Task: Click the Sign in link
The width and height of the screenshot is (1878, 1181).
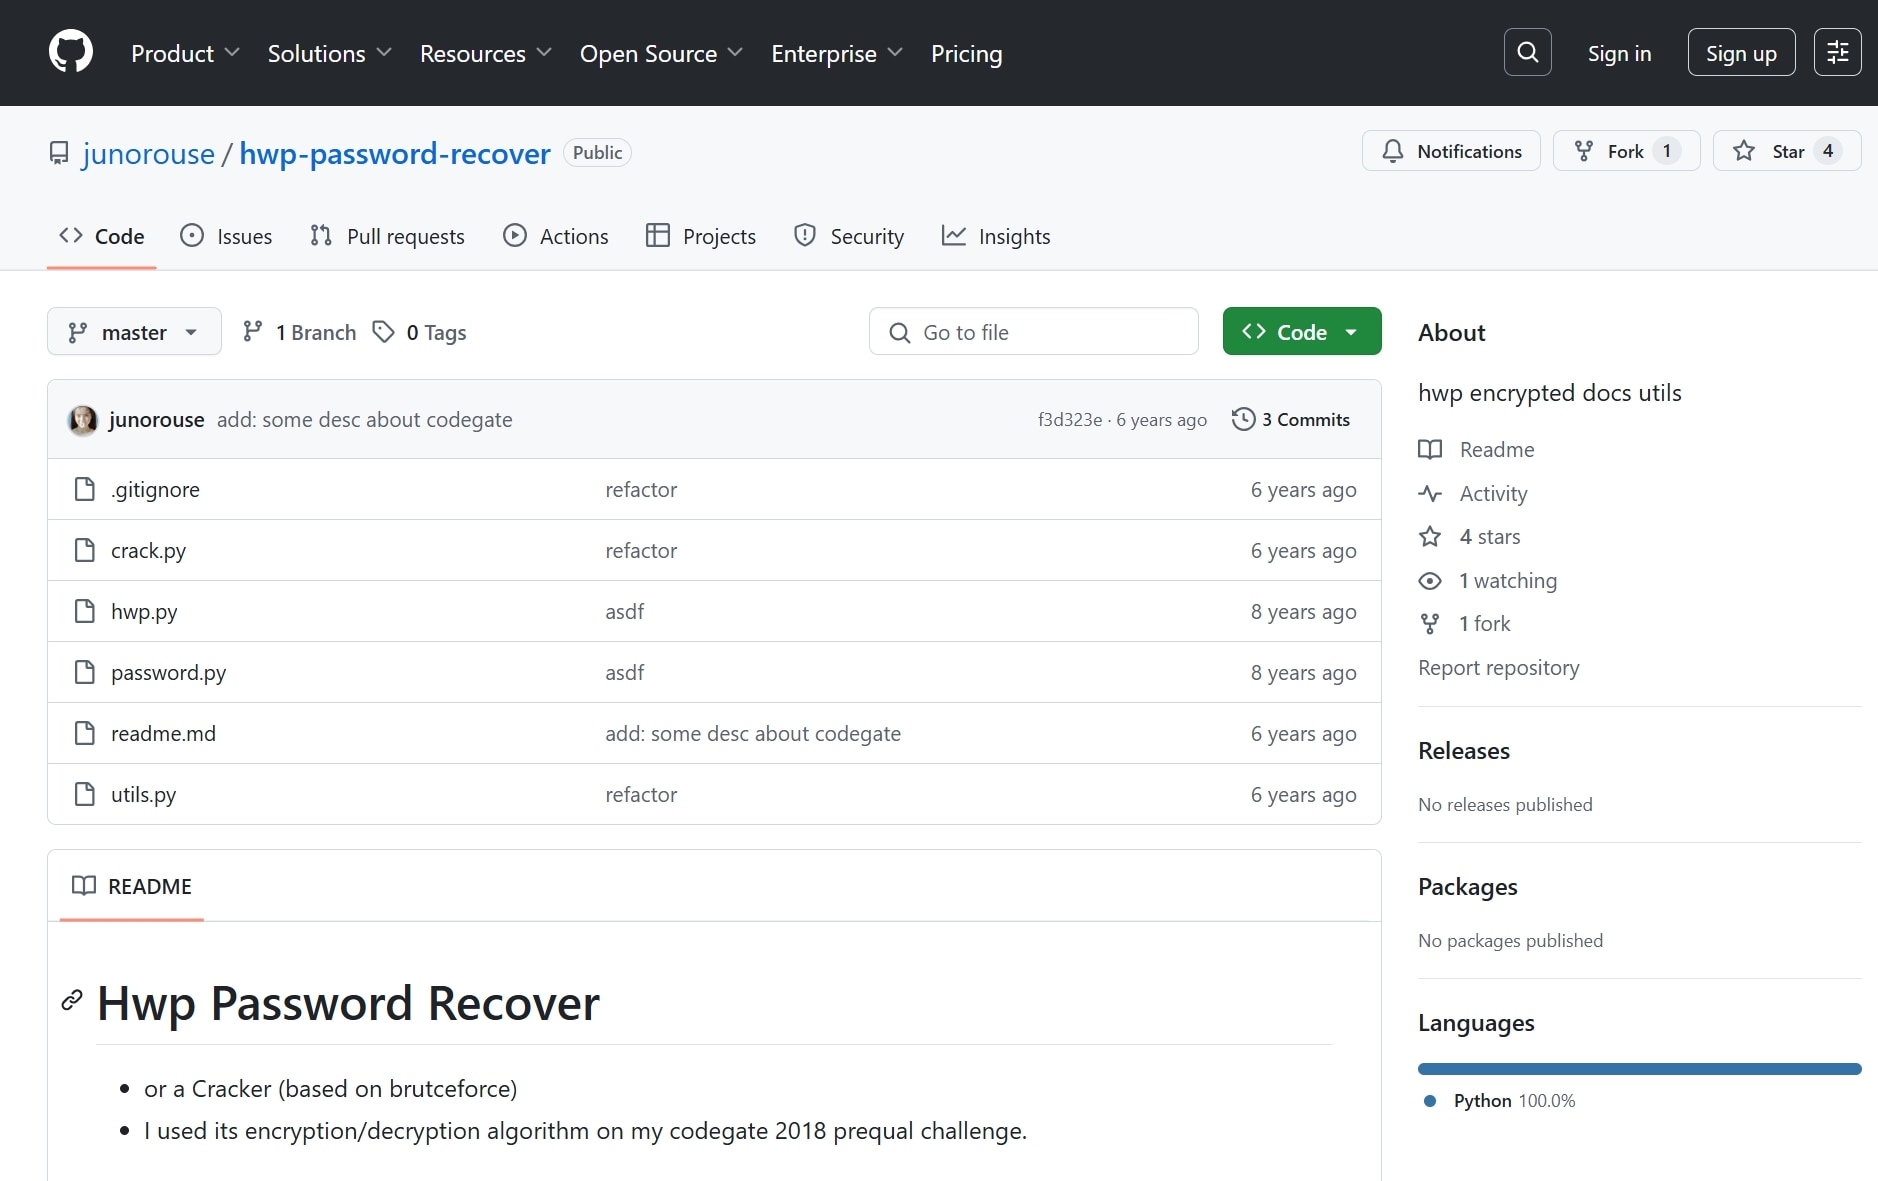Action: 1619,53
